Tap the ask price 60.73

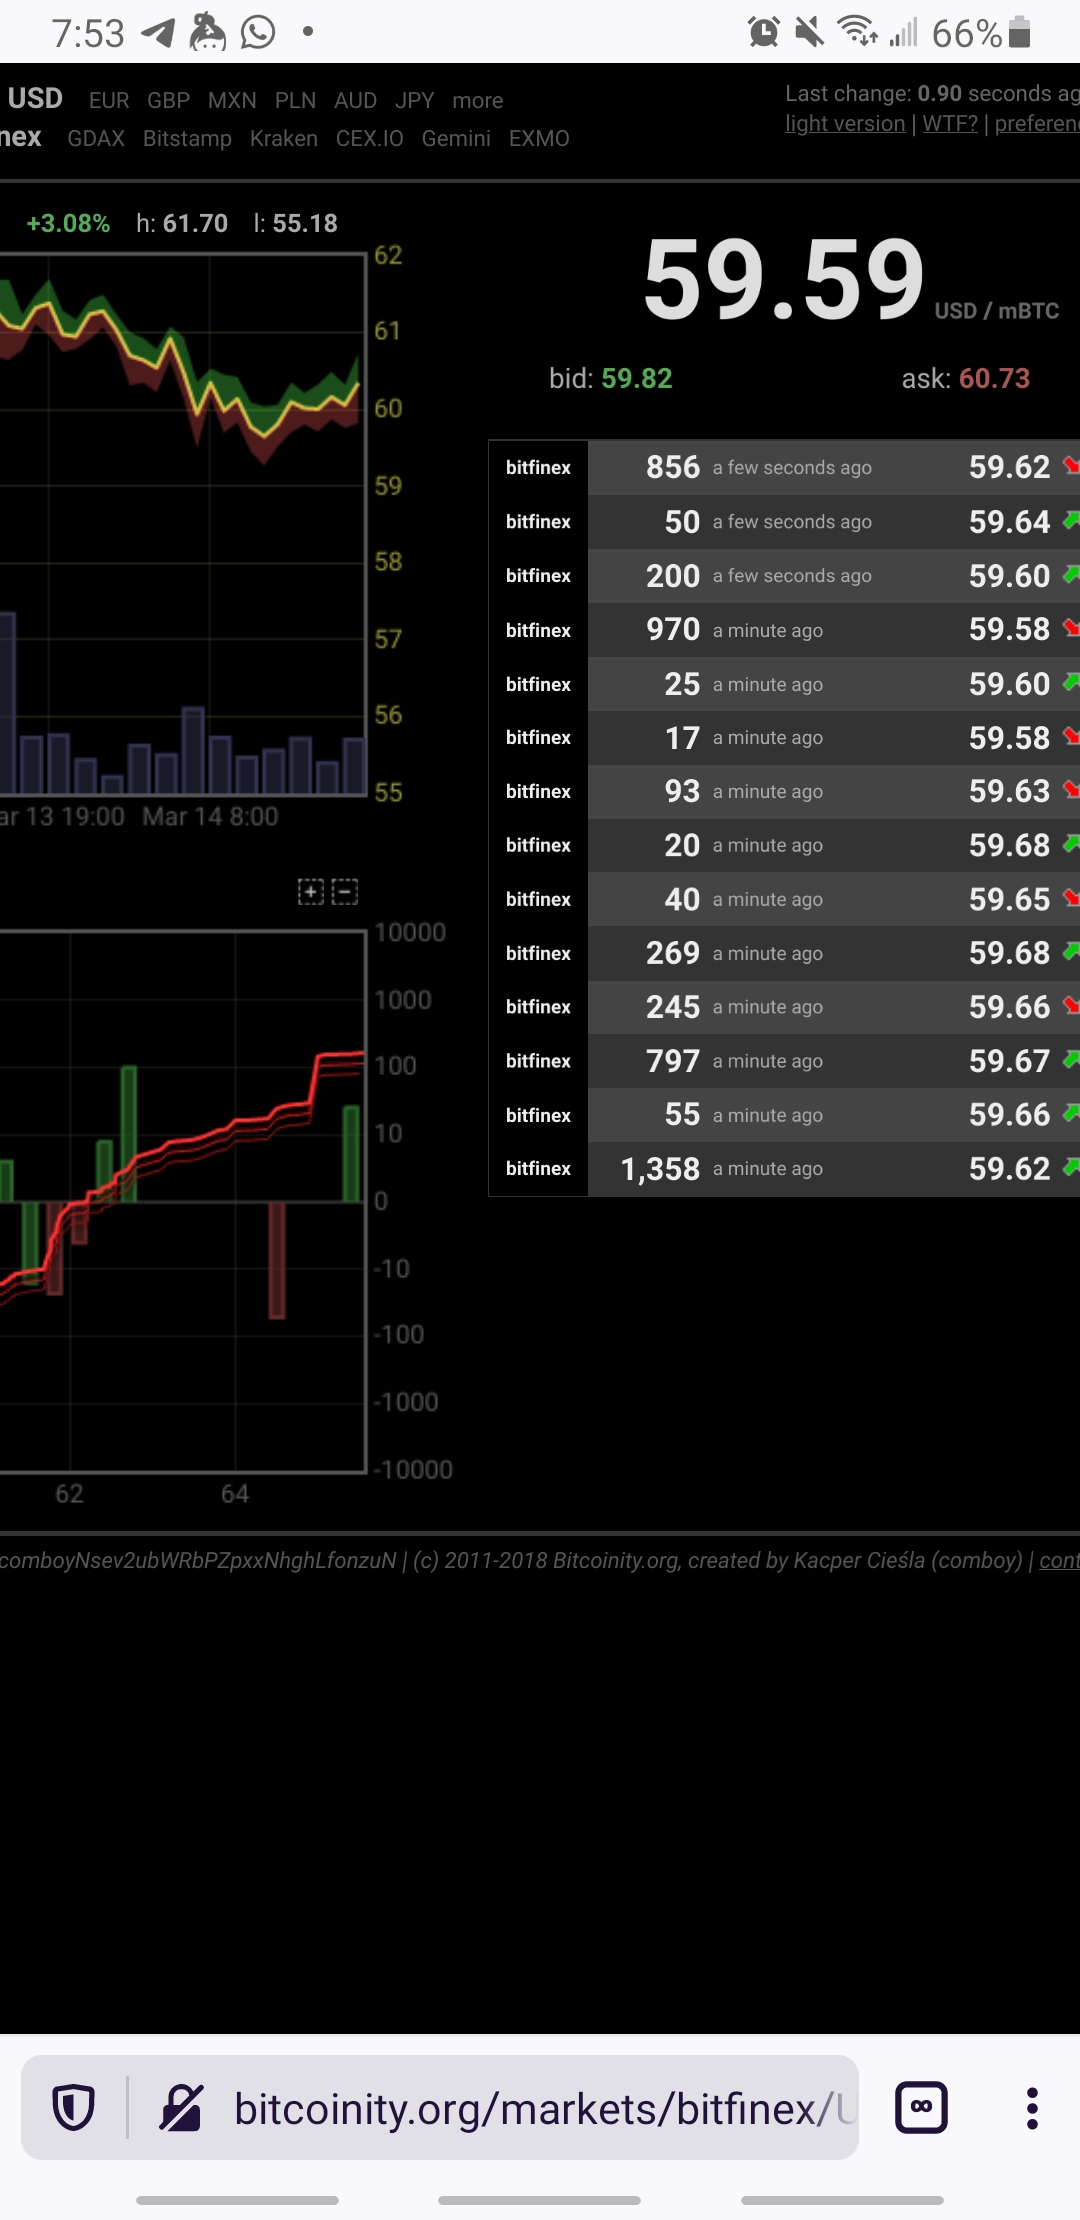tap(994, 379)
